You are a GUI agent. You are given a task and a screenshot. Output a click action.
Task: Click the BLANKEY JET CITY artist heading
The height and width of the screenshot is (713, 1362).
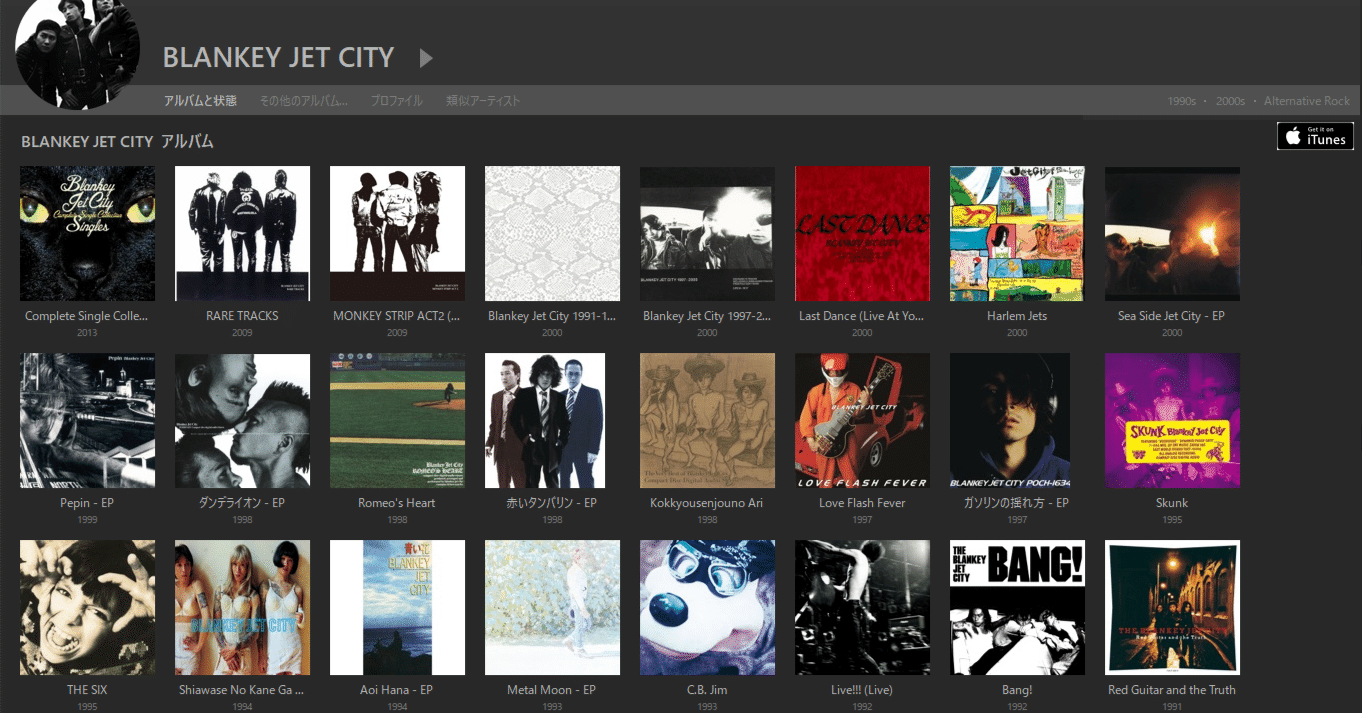coord(279,58)
